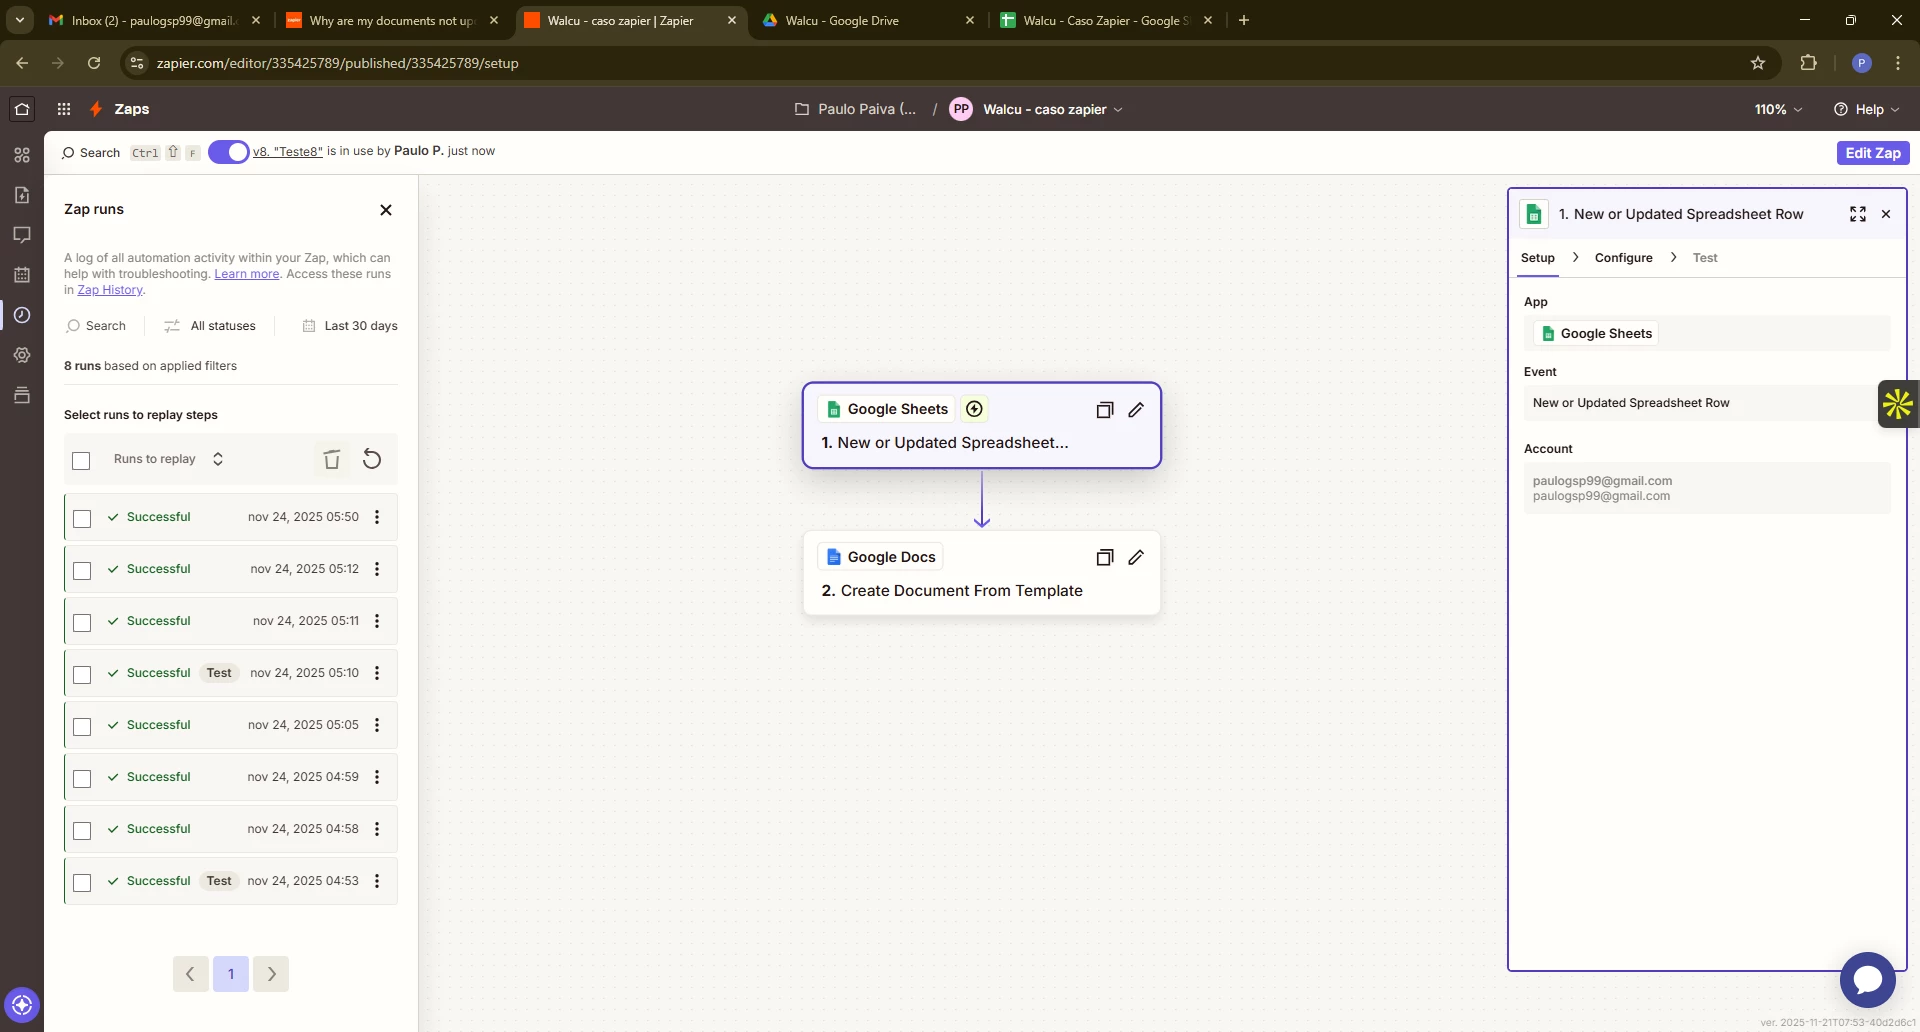Open the advanced settings gear in sidebar
Screen dimensions: 1920x1032
tap(22, 355)
